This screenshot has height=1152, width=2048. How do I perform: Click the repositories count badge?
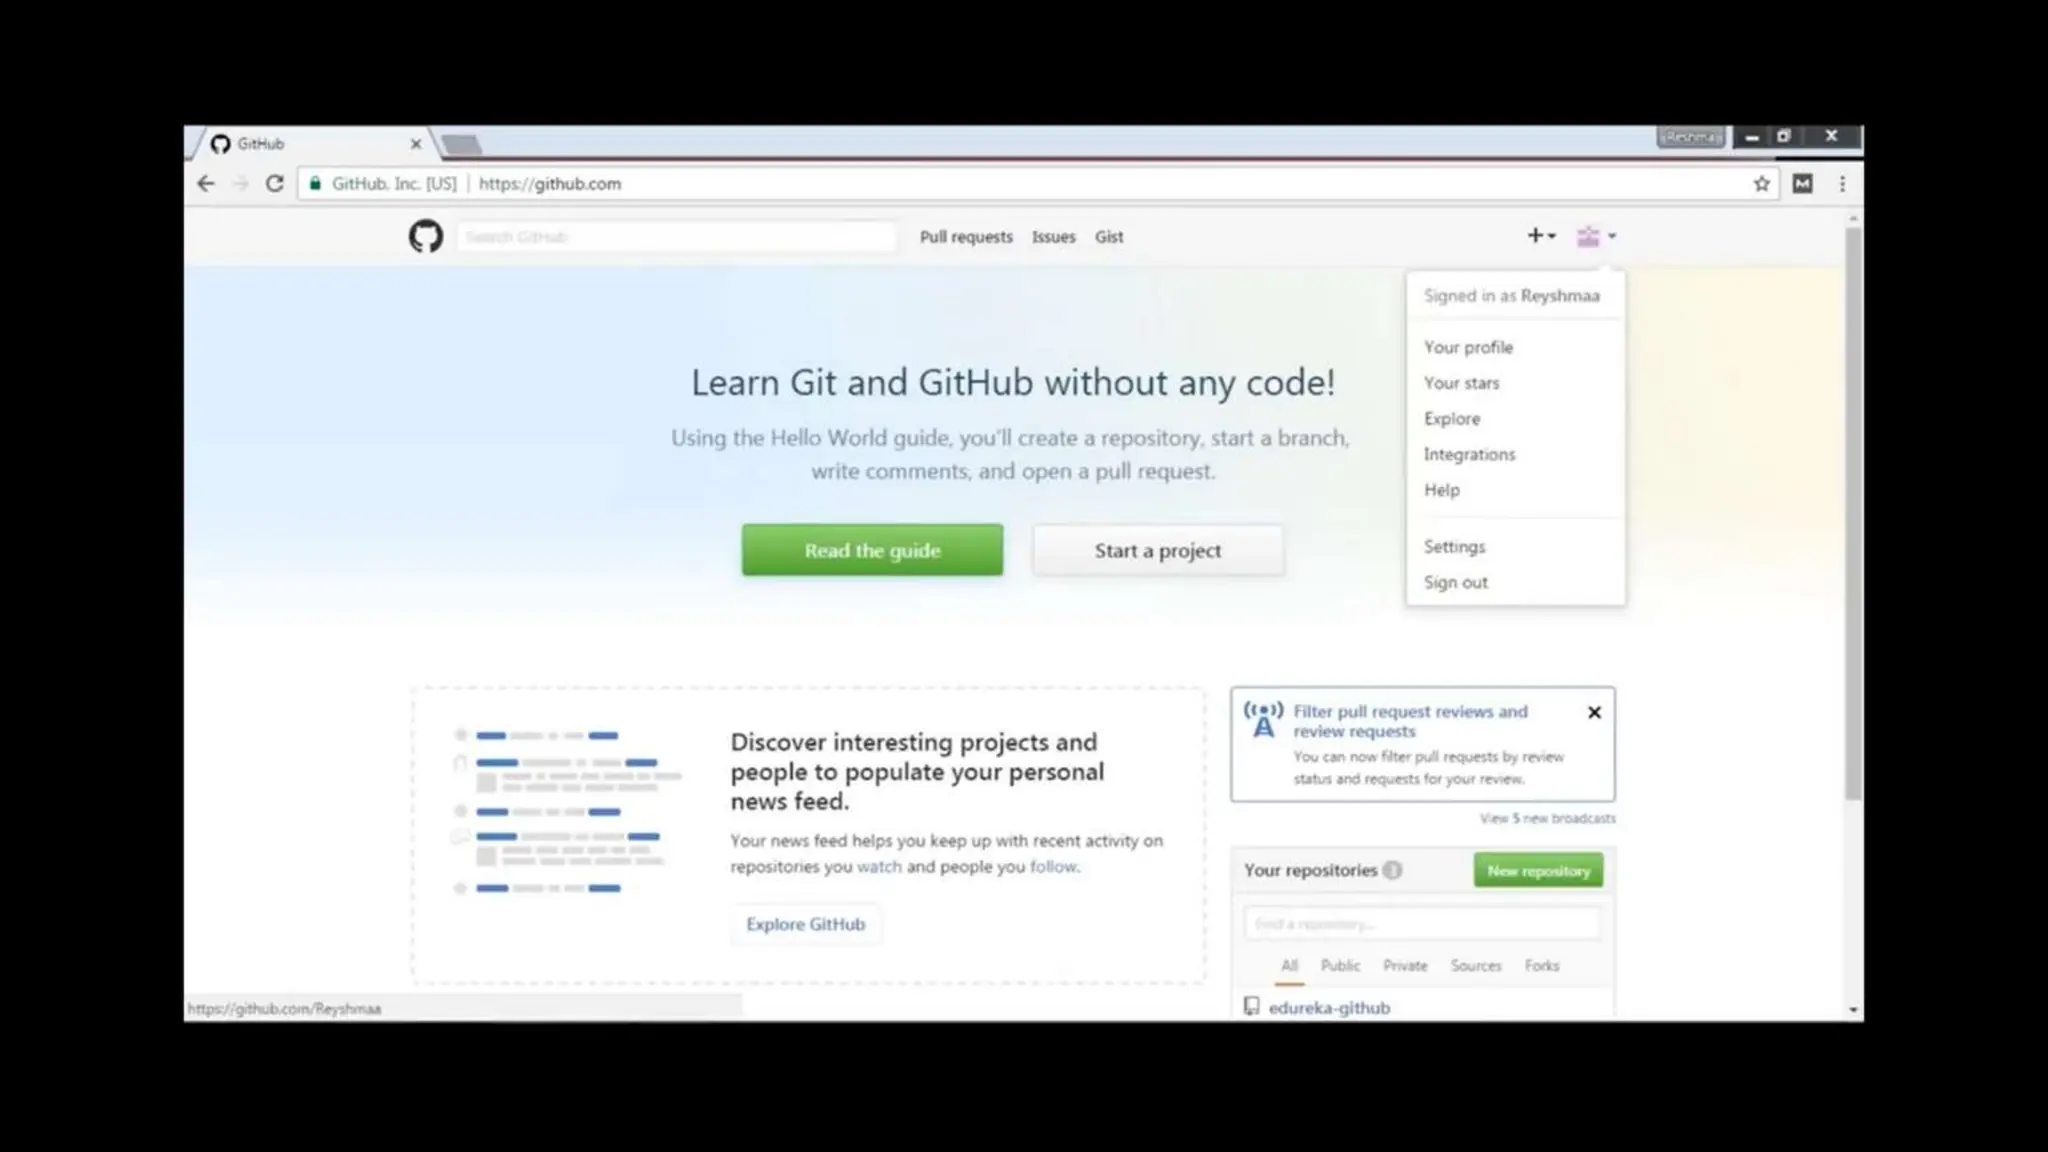coord(1392,870)
